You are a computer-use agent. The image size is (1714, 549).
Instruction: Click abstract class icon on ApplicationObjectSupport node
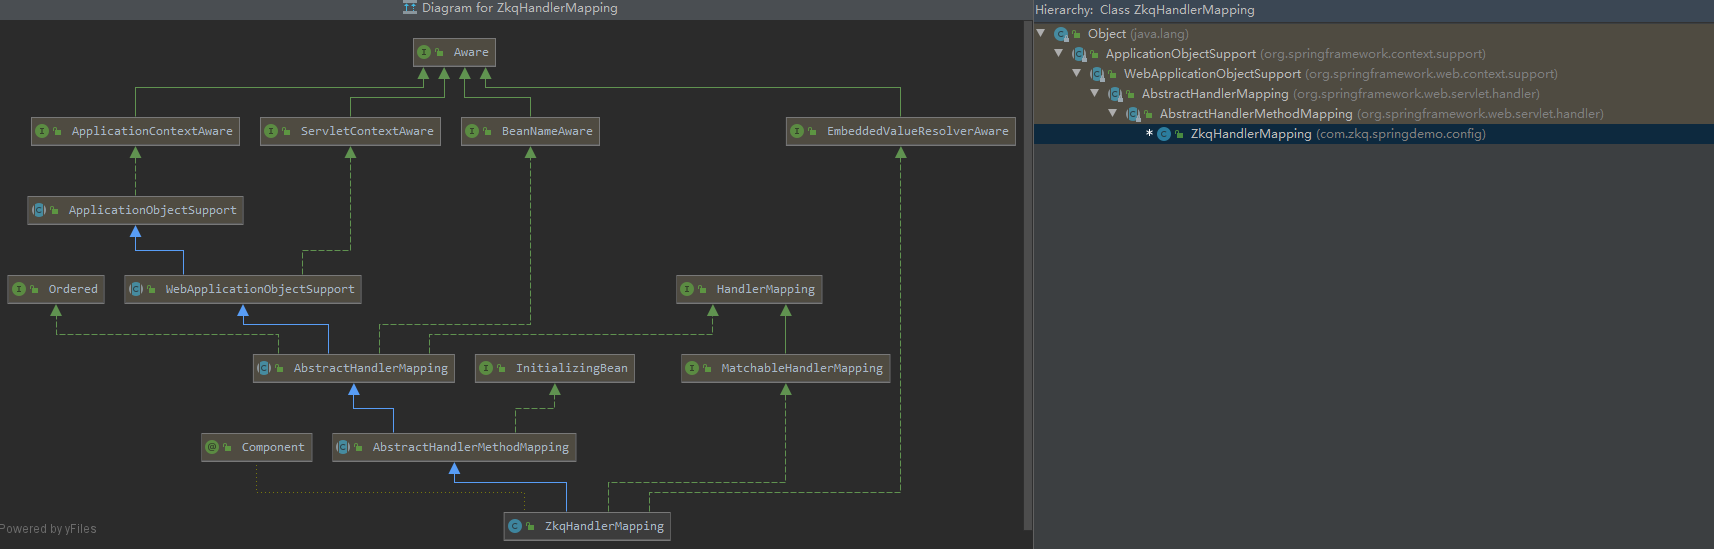tap(39, 210)
